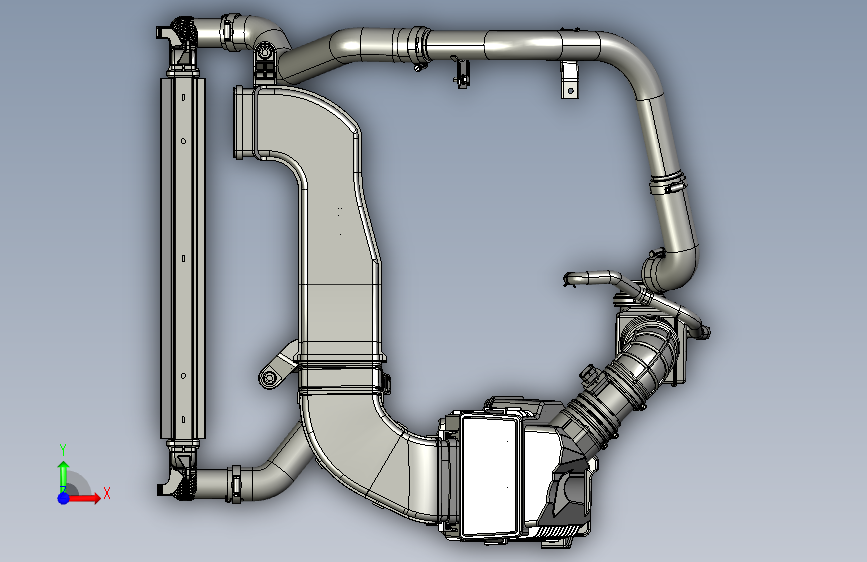The height and width of the screenshot is (562, 867).
Task: Click the red X axis arrow of the triad
Action: [x=85, y=498]
